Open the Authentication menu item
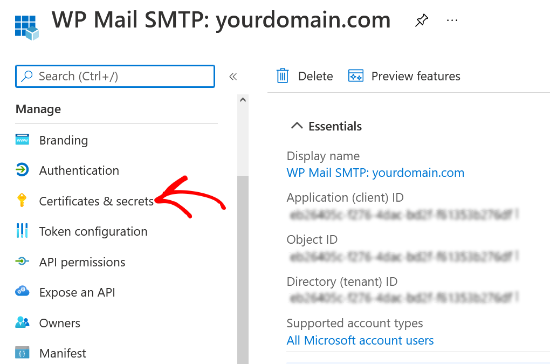550x364 pixels. click(x=79, y=170)
